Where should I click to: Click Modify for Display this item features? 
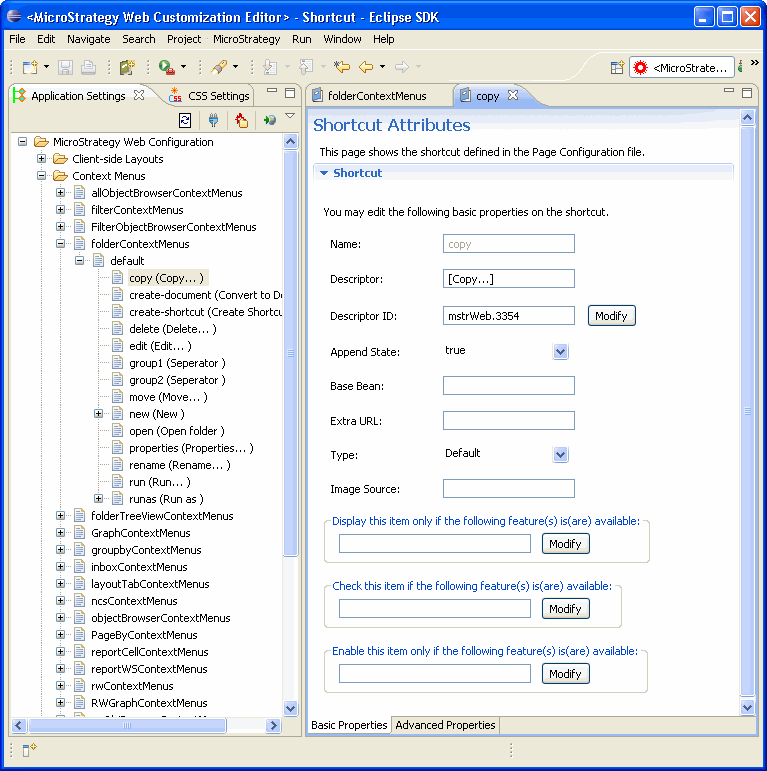click(565, 544)
